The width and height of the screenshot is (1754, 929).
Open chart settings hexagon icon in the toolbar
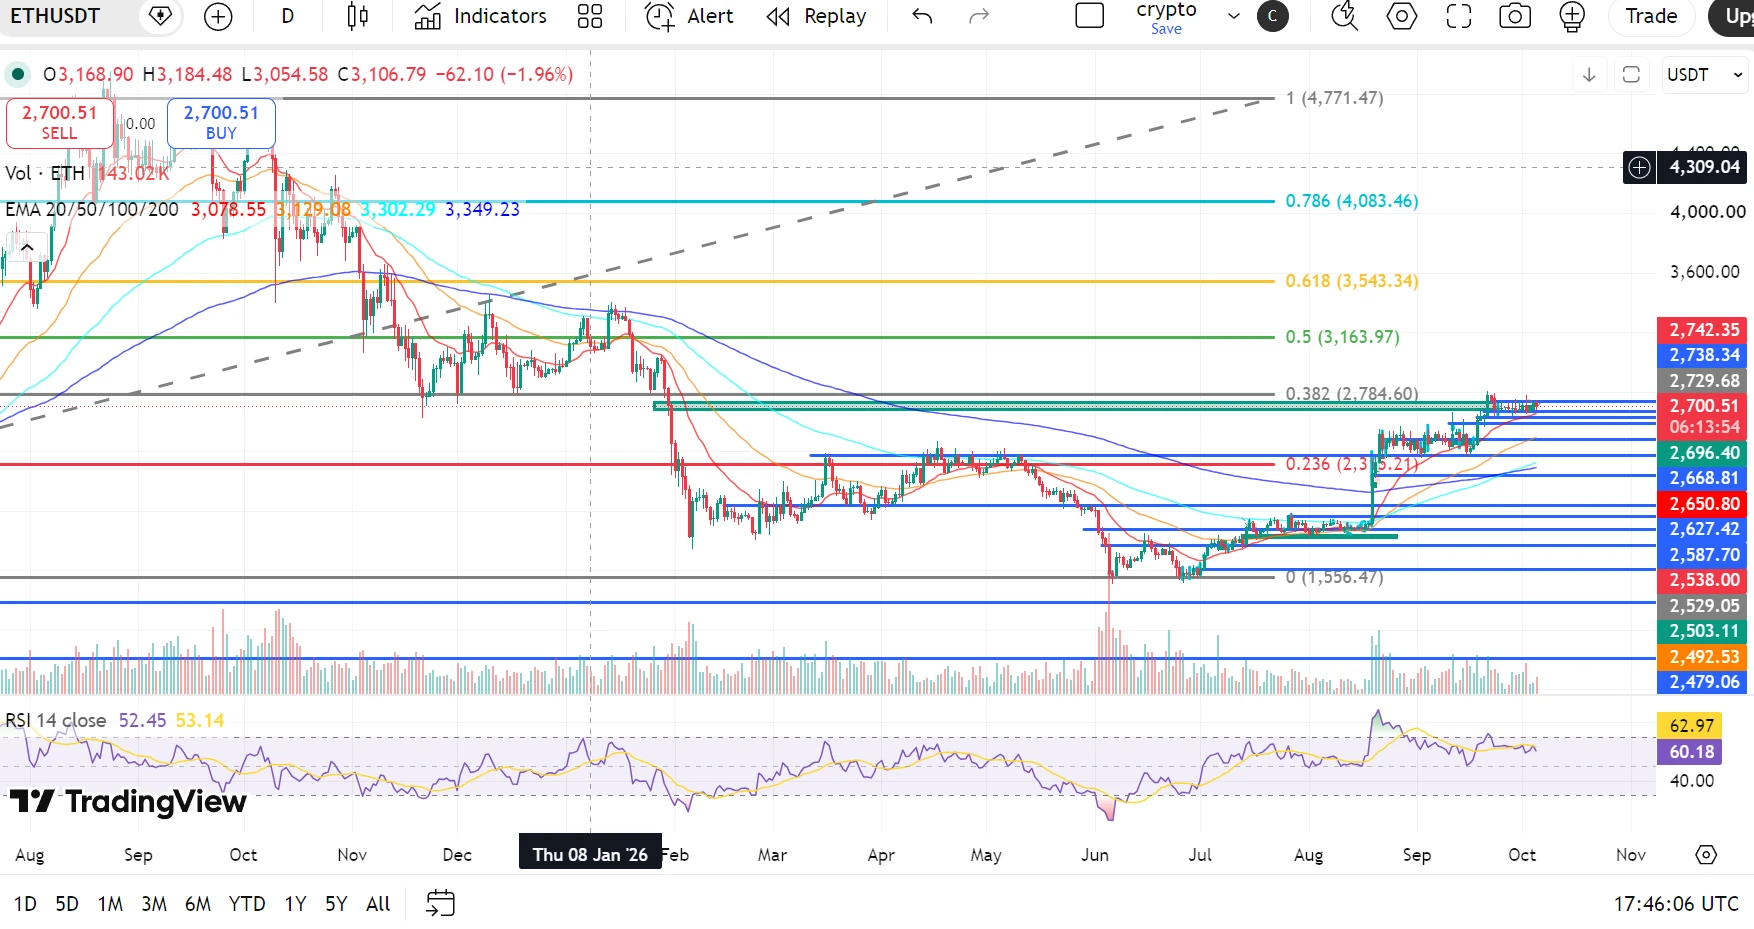(x=1402, y=16)
